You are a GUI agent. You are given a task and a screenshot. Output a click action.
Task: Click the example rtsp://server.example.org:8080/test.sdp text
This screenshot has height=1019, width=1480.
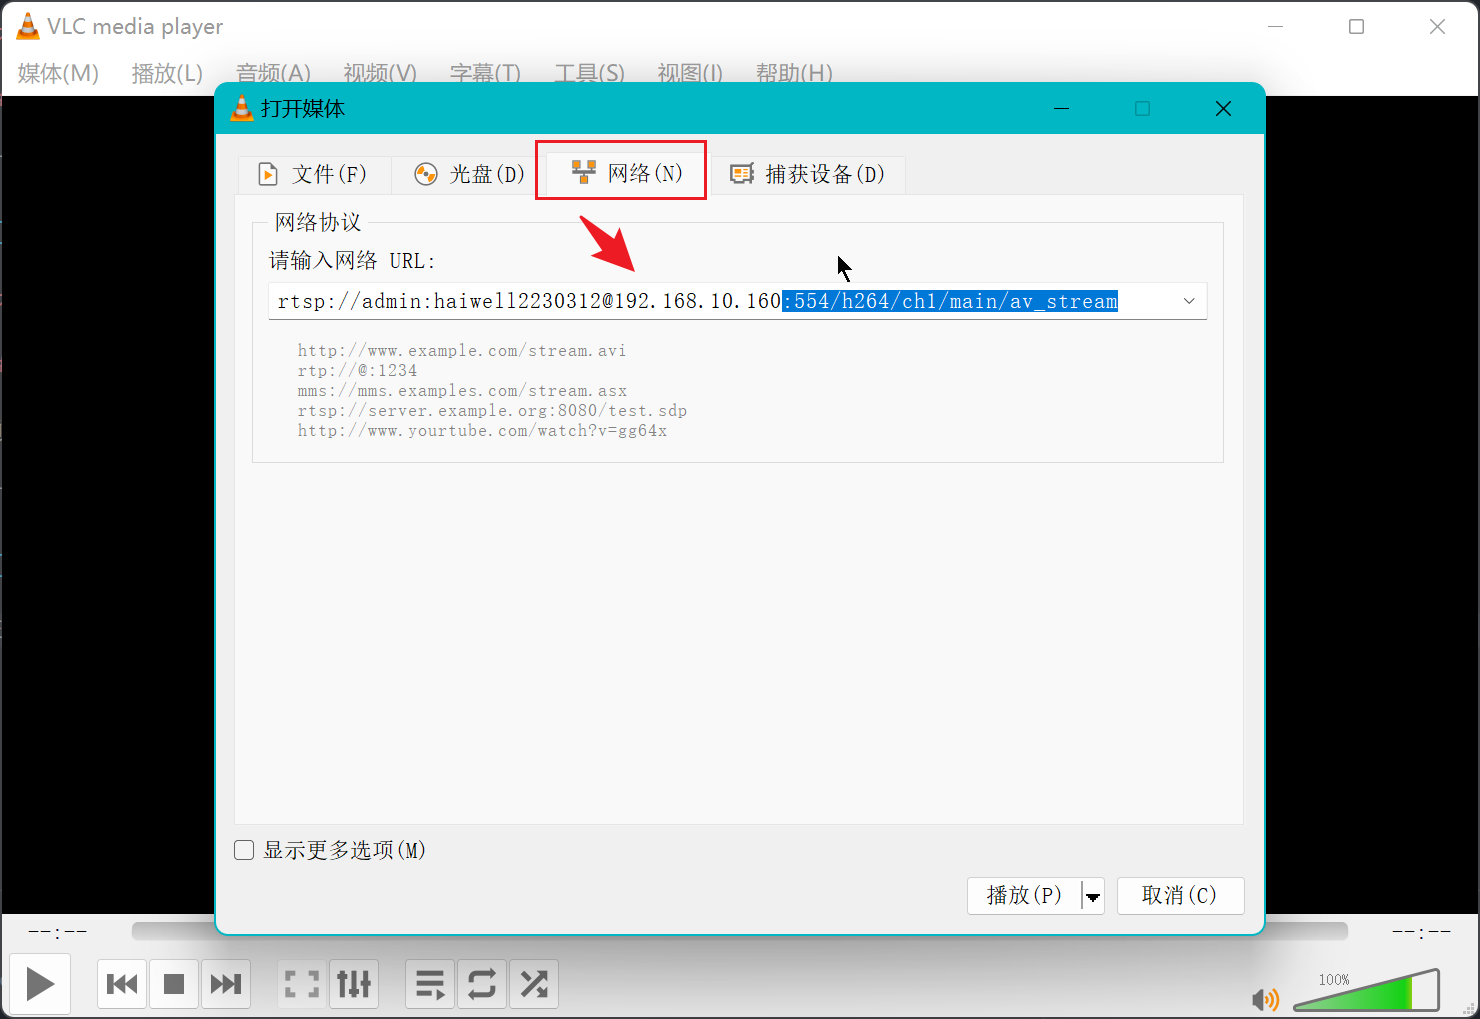(x=492, y=411)
